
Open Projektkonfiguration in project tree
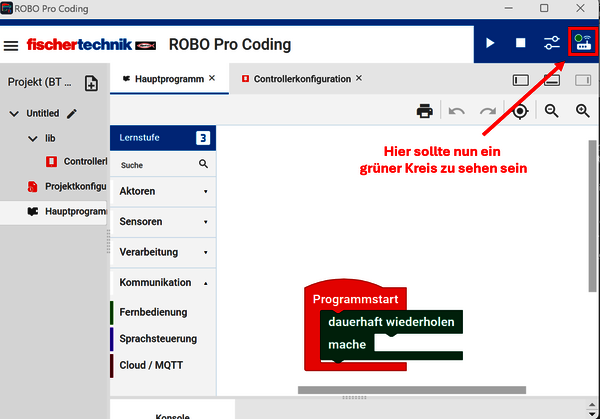[x=67, y=186]
